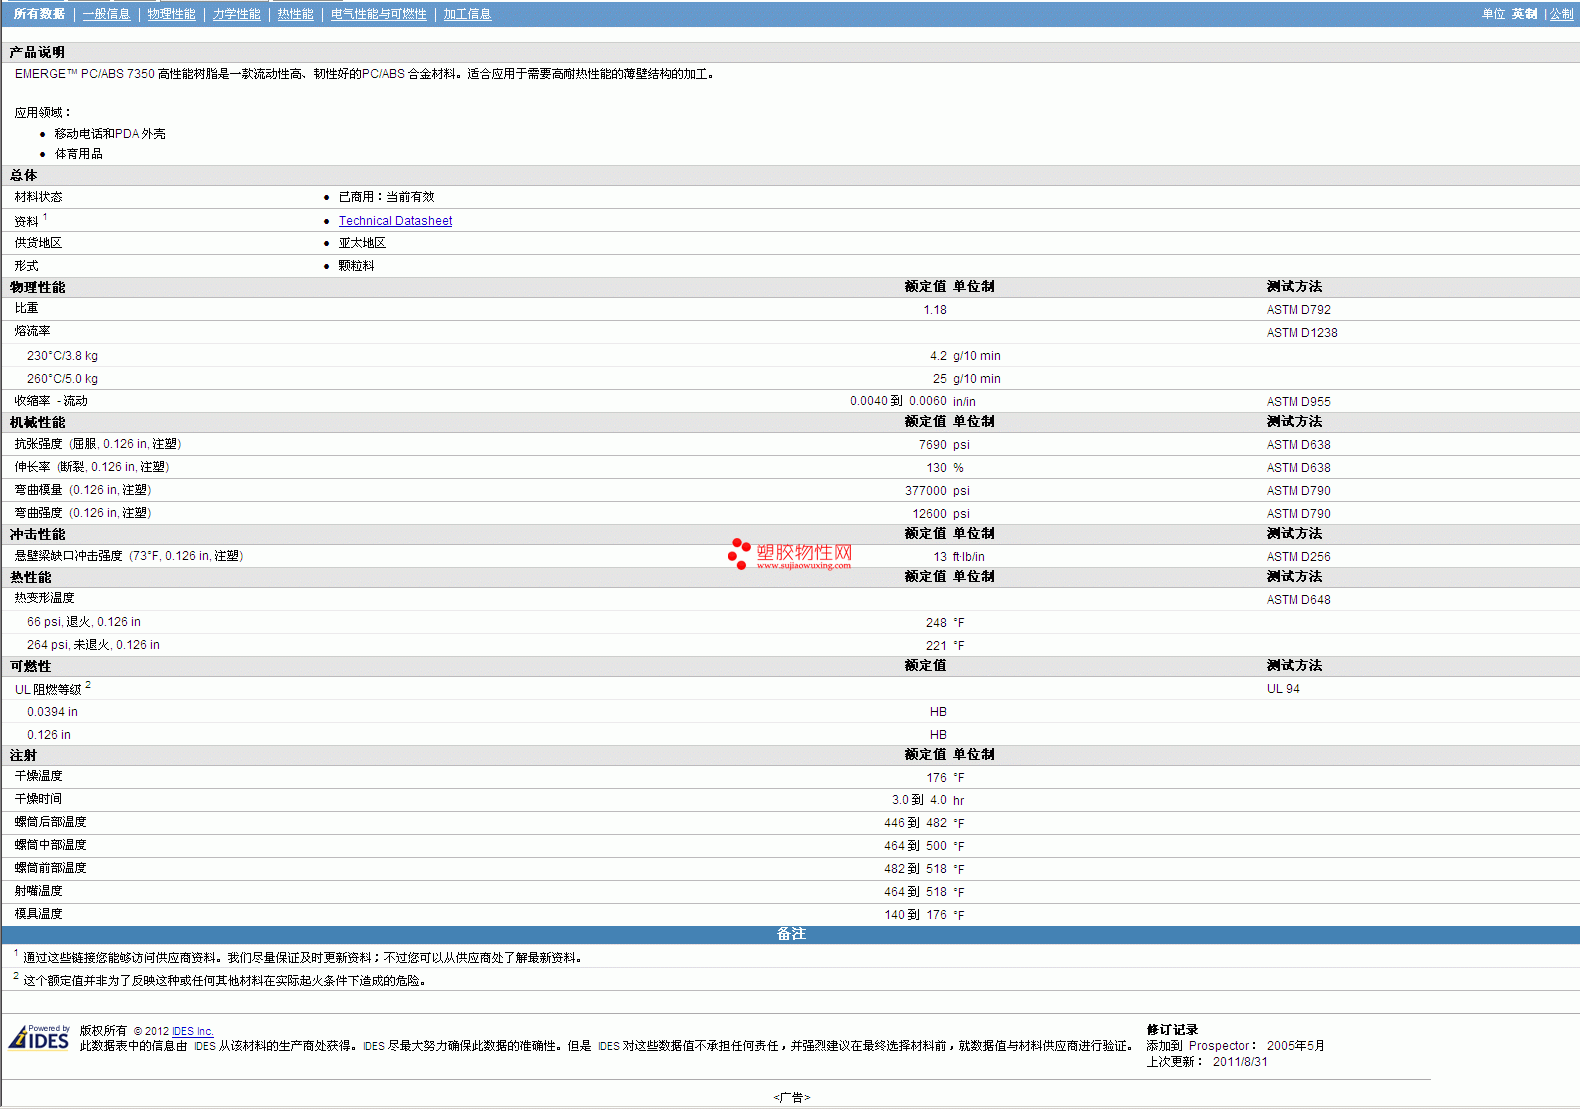
Task: Click the ASTM D648 test method
Action: pyautogui.click(x=1298, y=600)
